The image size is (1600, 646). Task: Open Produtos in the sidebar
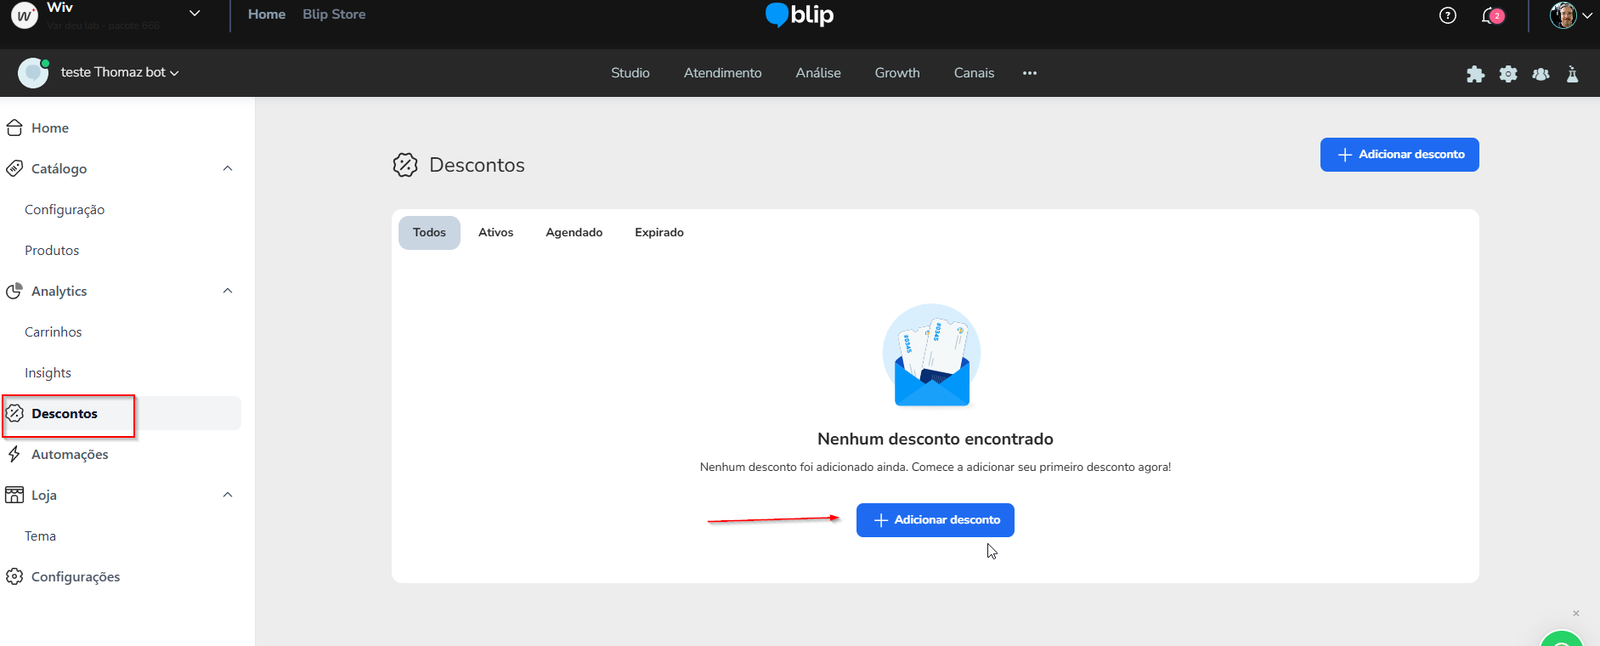[52, 251]
